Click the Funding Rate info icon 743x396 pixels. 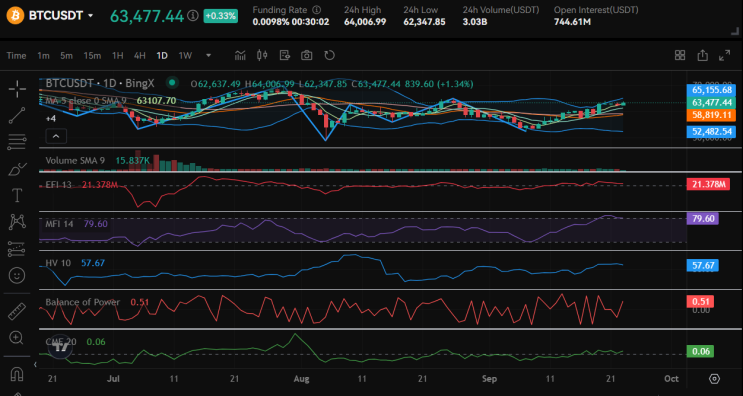[317, 9]
